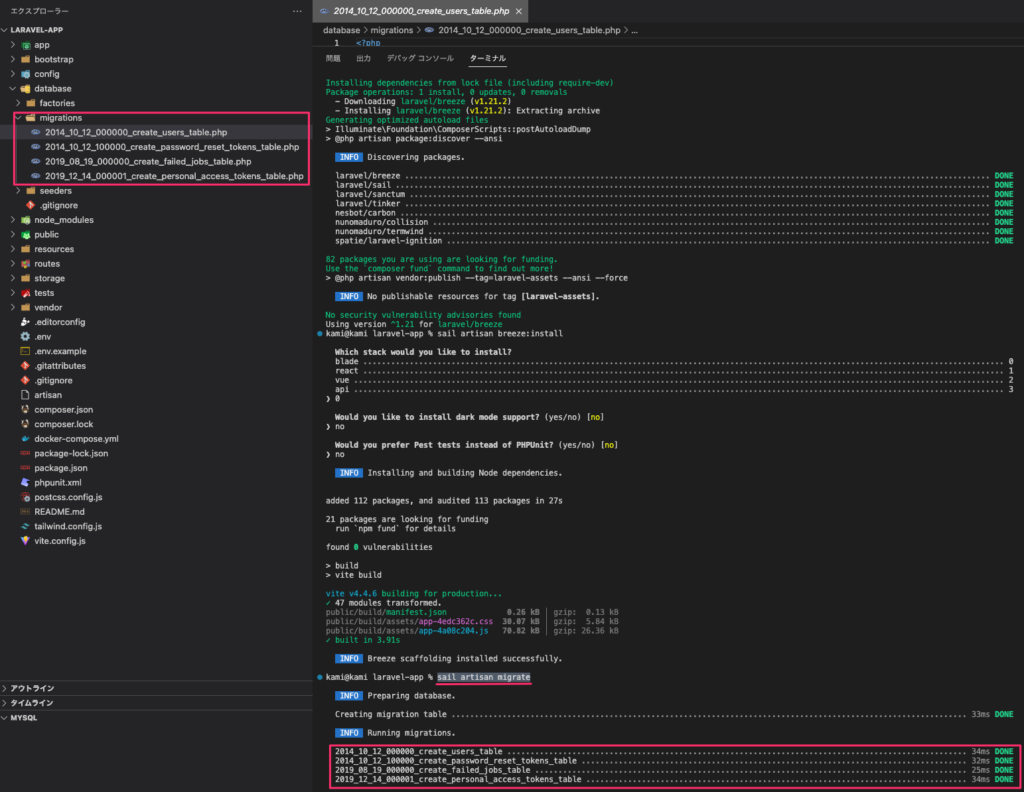Viewport: 1024px width, 792px height.
Task: Click the tailwind.config.js file icon
Action: (25, 526)
